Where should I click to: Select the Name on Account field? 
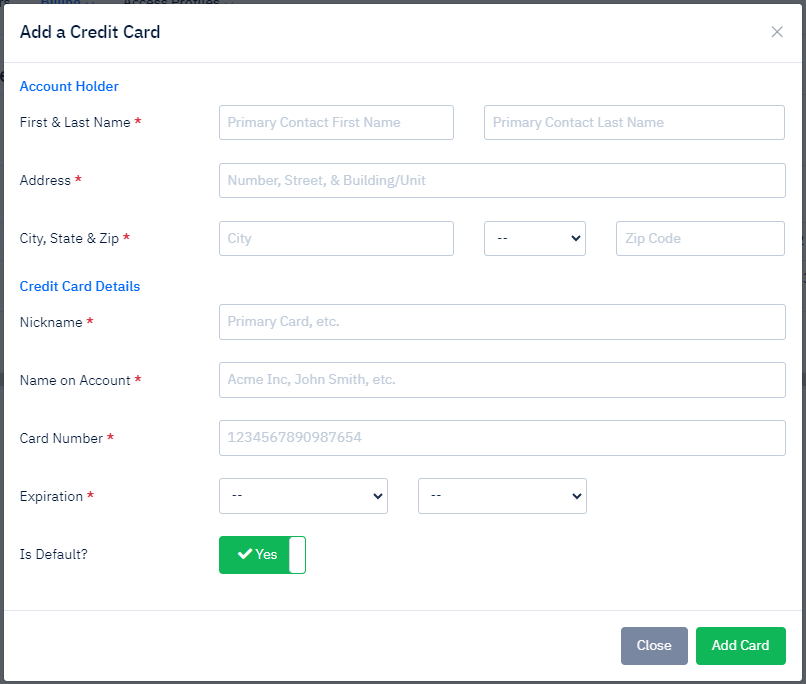point(502,380)
